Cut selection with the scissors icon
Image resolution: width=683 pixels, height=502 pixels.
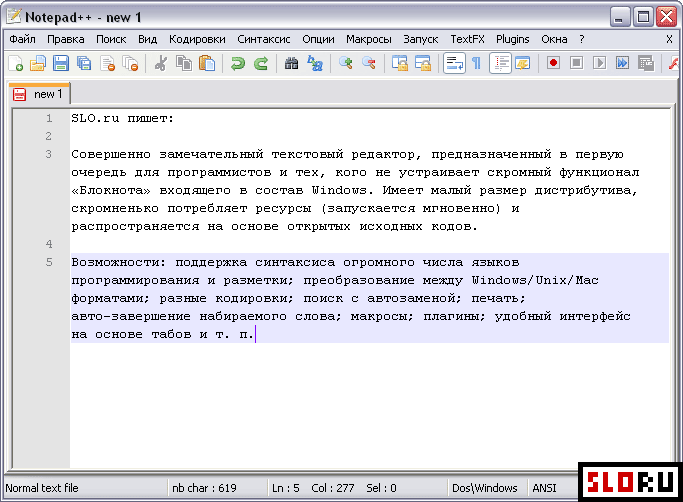coord(161,63)
